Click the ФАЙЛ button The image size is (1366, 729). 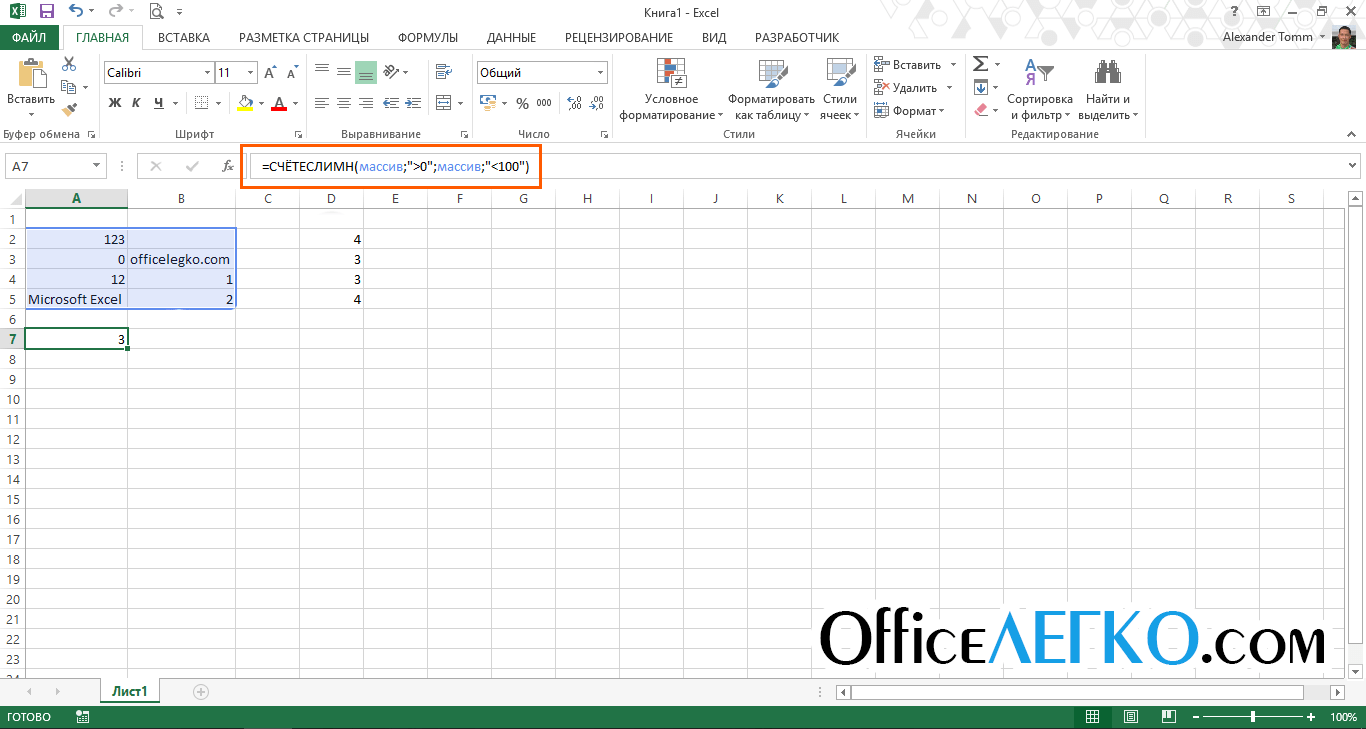click(x=29, y=37)
